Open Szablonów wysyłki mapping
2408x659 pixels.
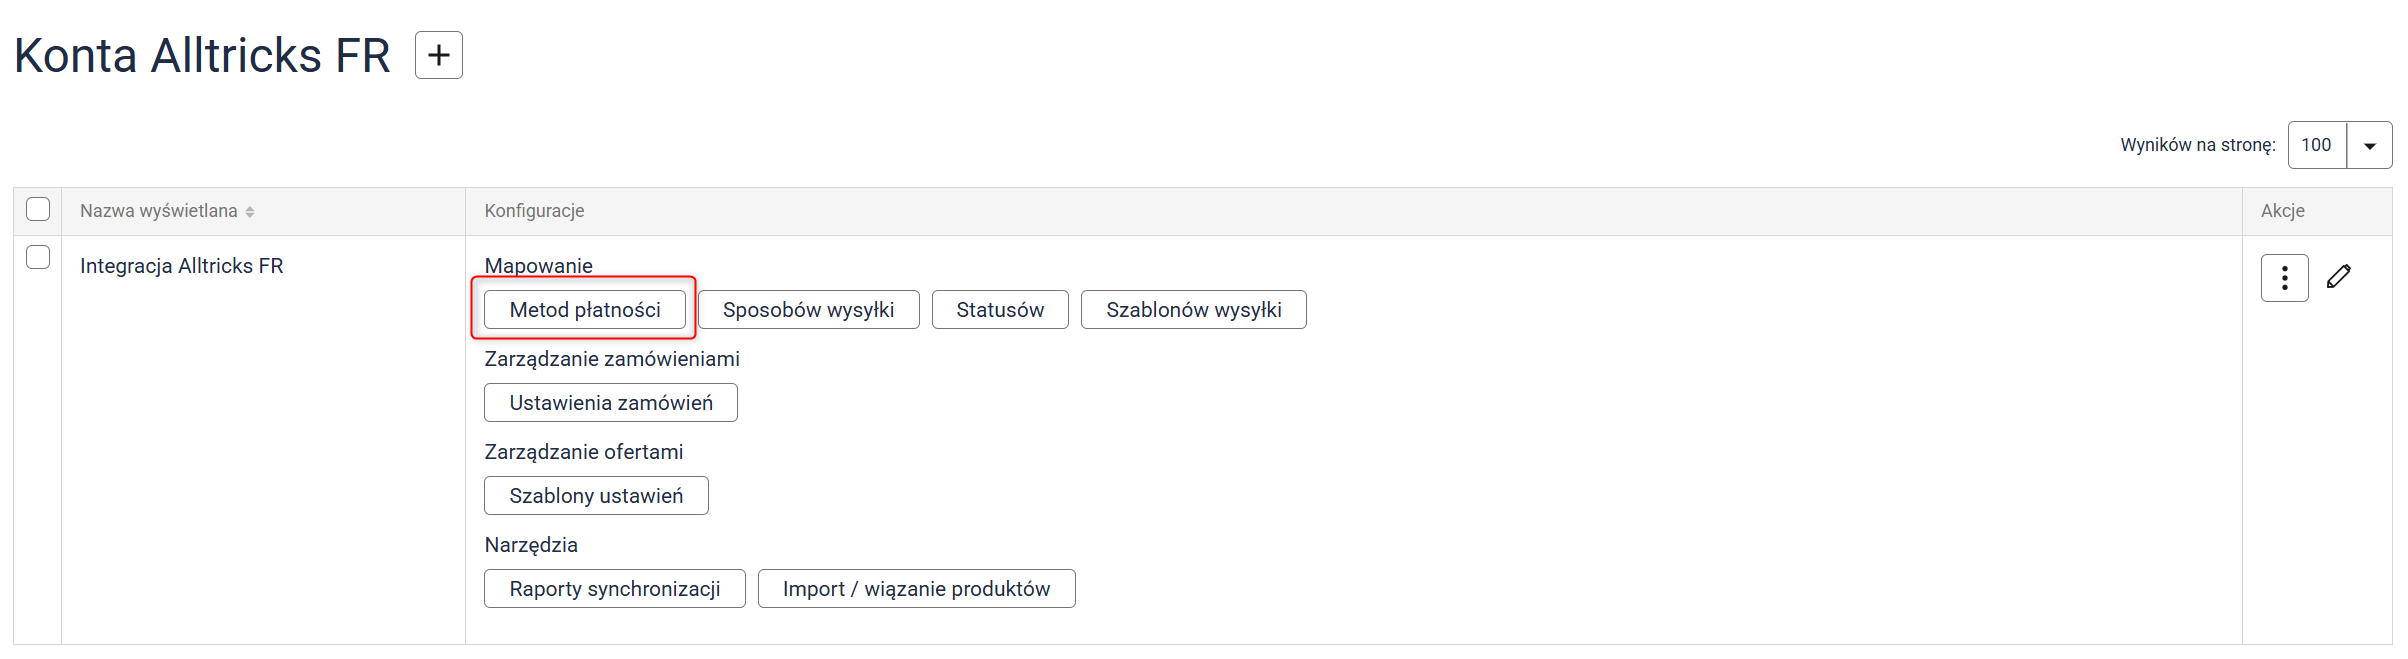(x=1193, y=310)
